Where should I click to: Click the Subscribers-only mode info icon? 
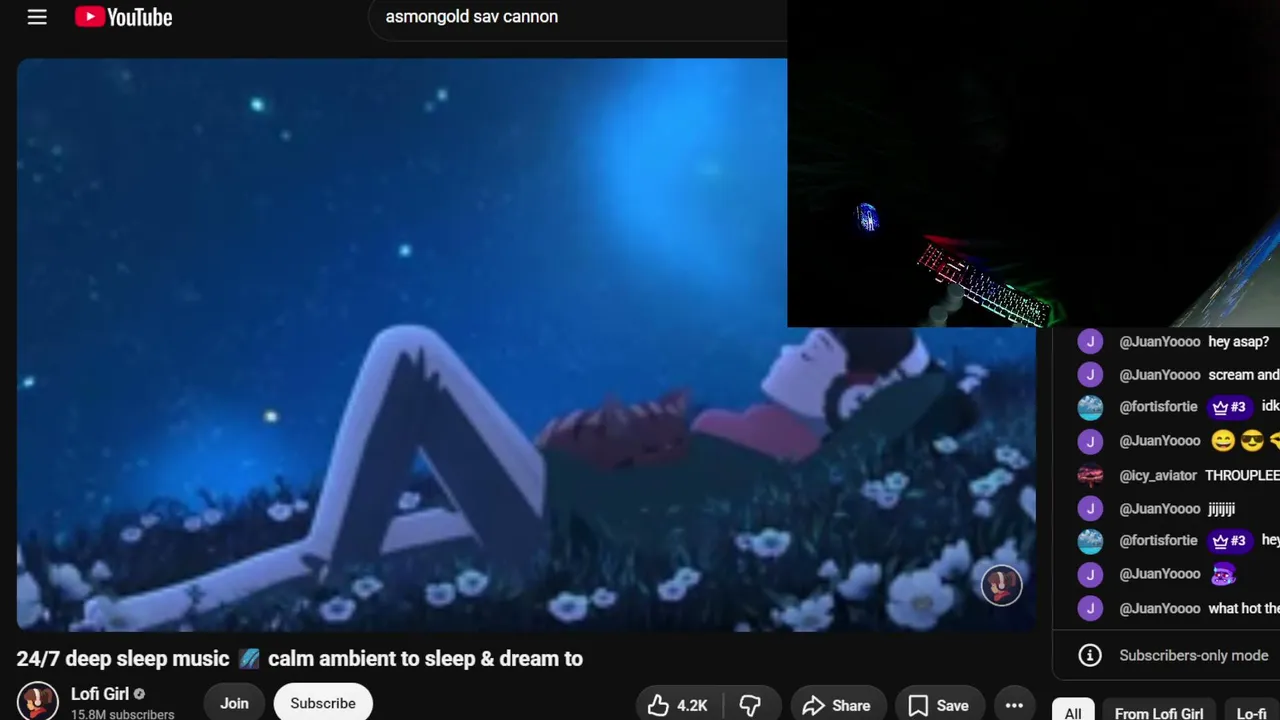pos(1090,655)
